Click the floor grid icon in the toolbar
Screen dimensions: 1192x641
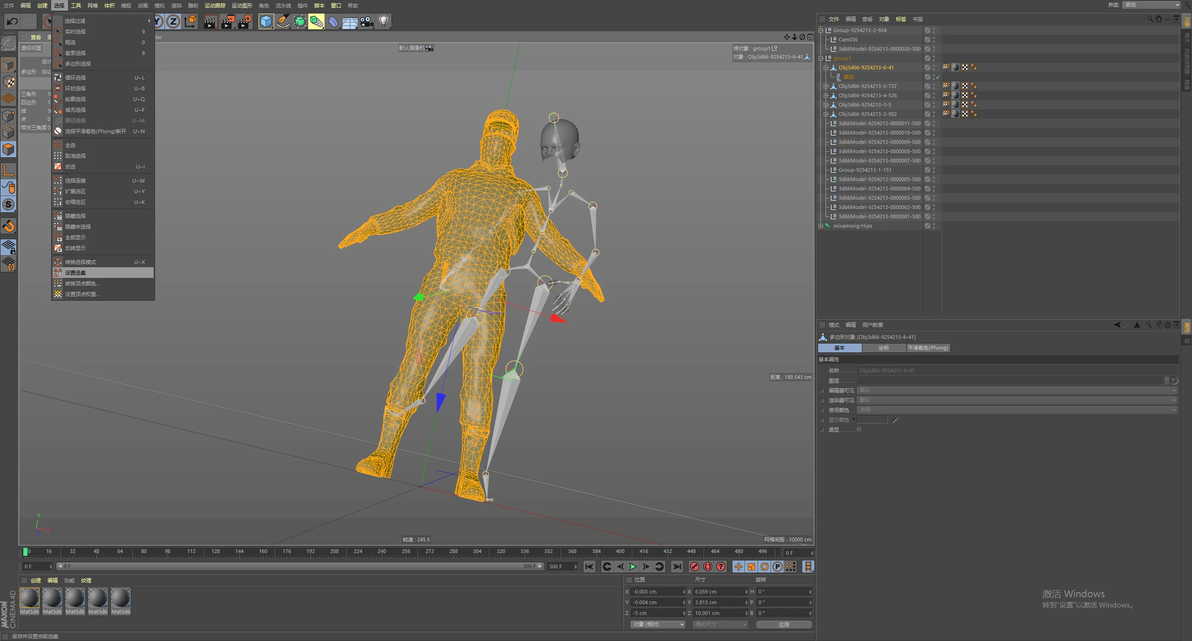(349, 21)
